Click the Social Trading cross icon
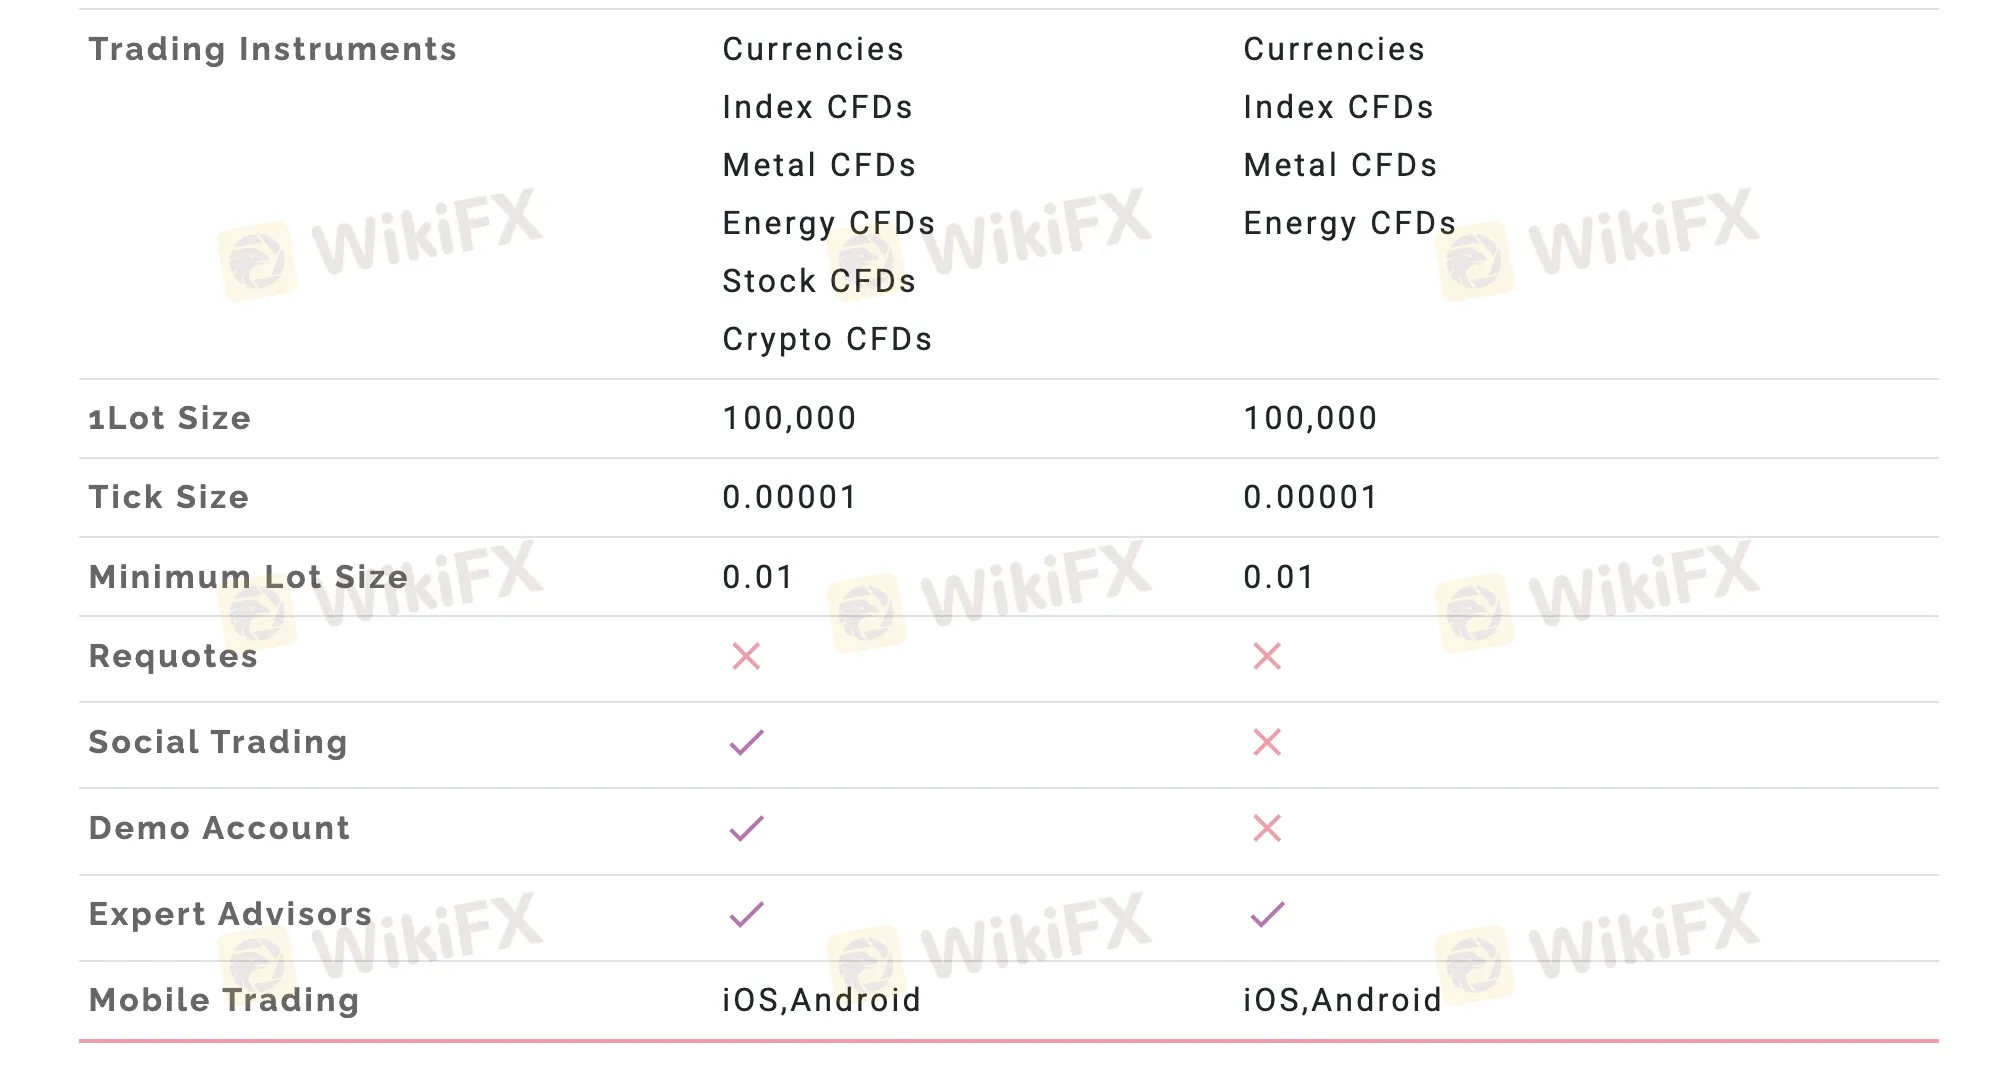The height and width of the screenshot is (1084, 2014). coord(1267,742)
